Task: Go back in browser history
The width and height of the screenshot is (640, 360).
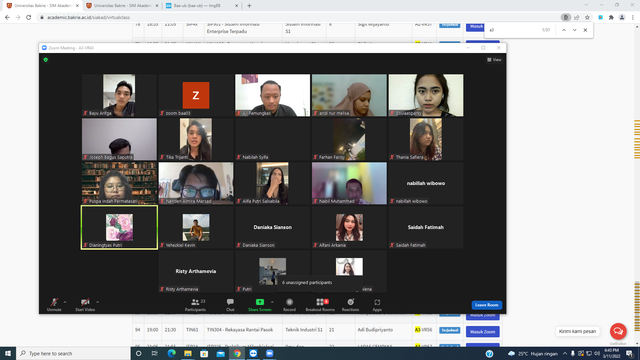Action: coord(7,18)
